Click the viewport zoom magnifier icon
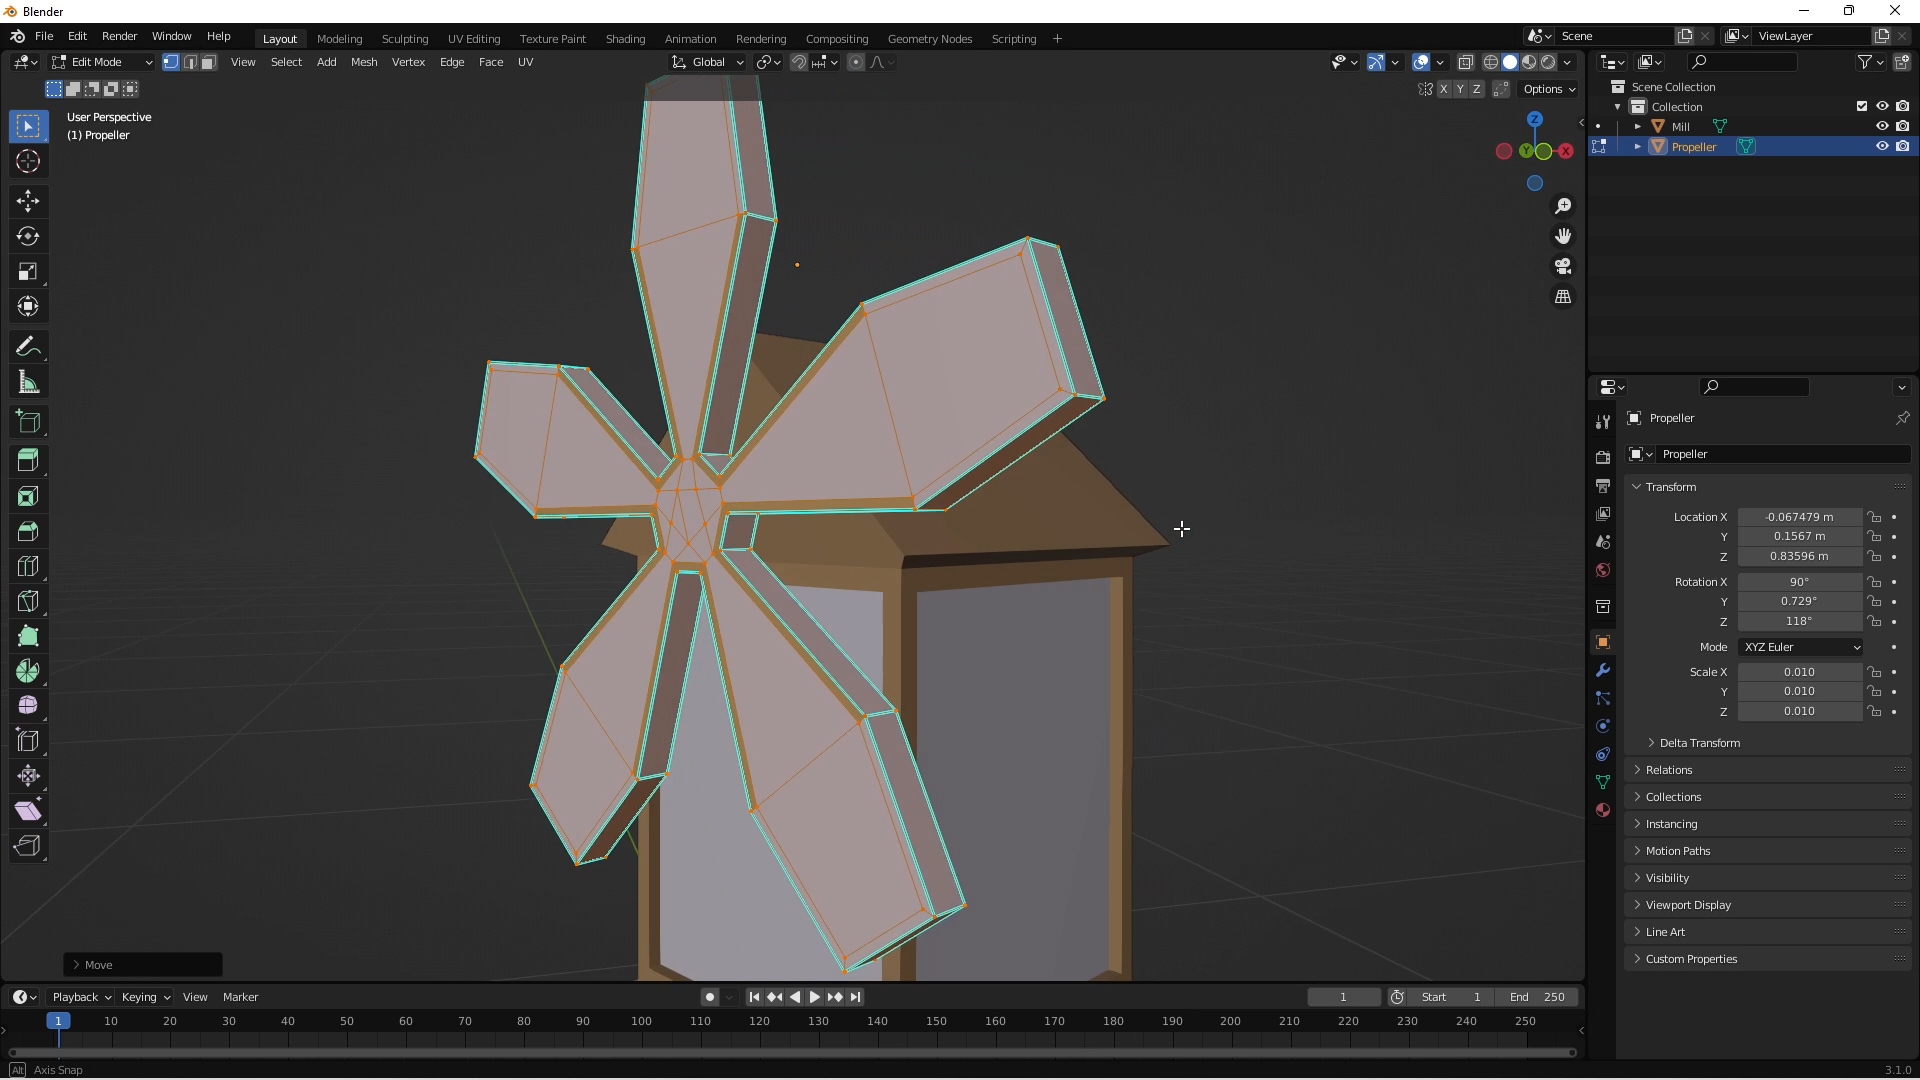 pyautogui.click(x=1563, y=206)
